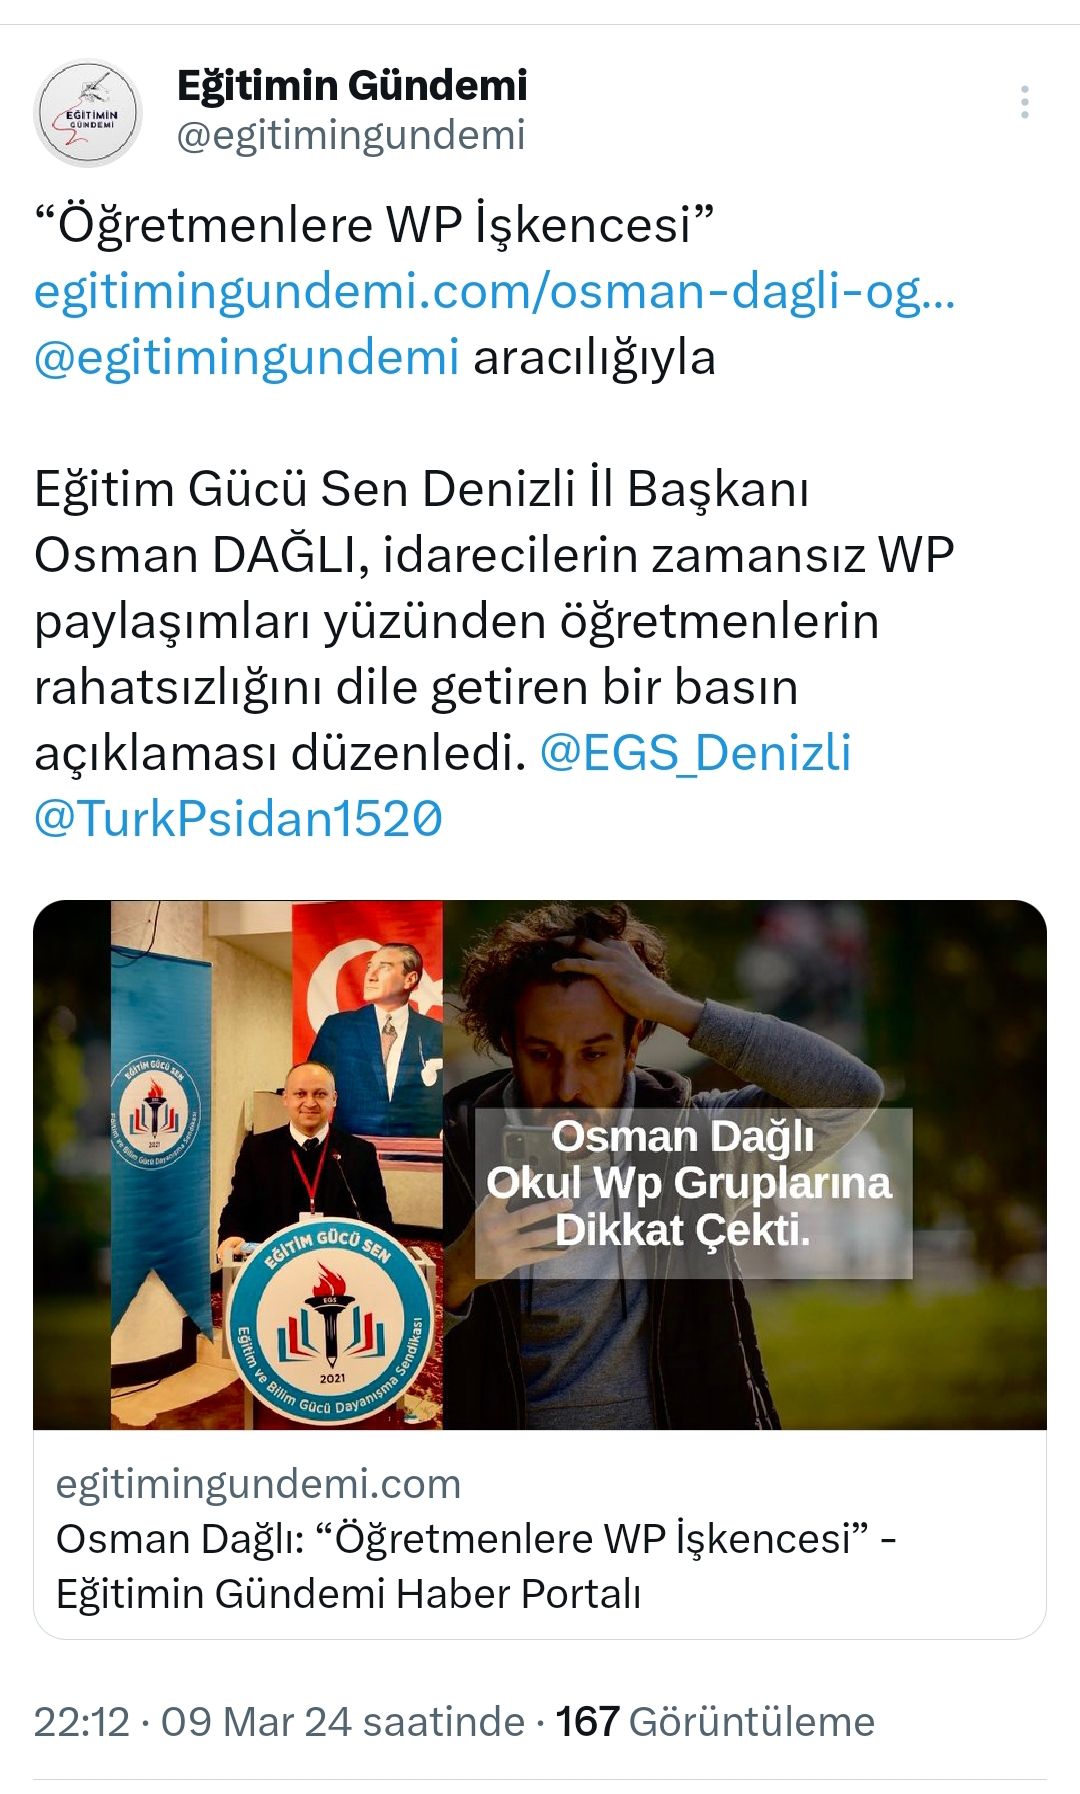Image resolution: width=1080 pixels, height=1794 pixels.
Task: Open the Eğitimin Gündemi display name
Action: click(x=352, y=85)
